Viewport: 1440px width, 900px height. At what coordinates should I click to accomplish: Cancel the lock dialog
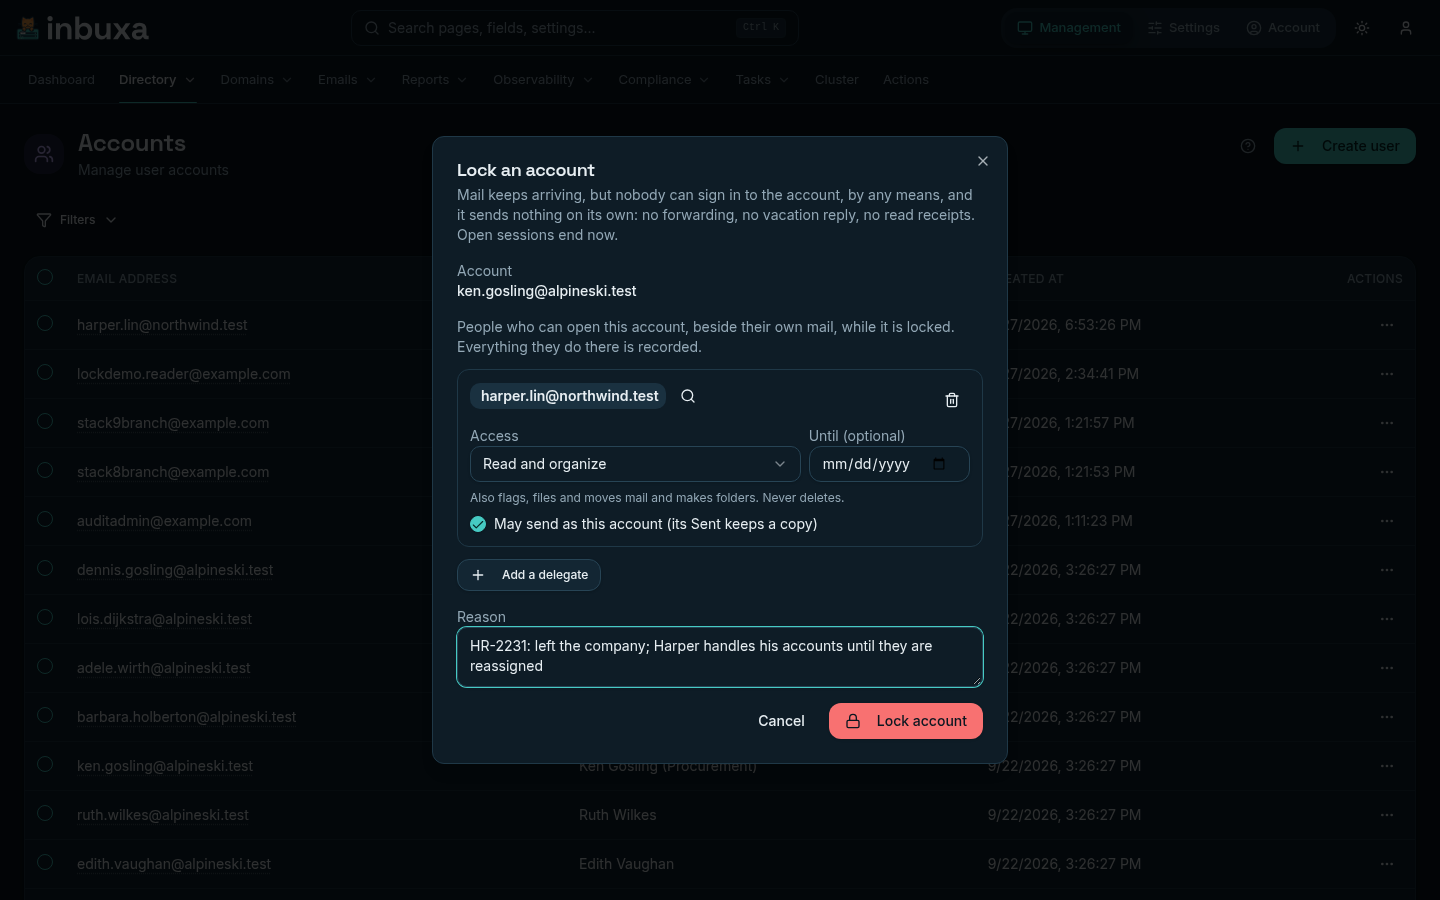[781, 721]
